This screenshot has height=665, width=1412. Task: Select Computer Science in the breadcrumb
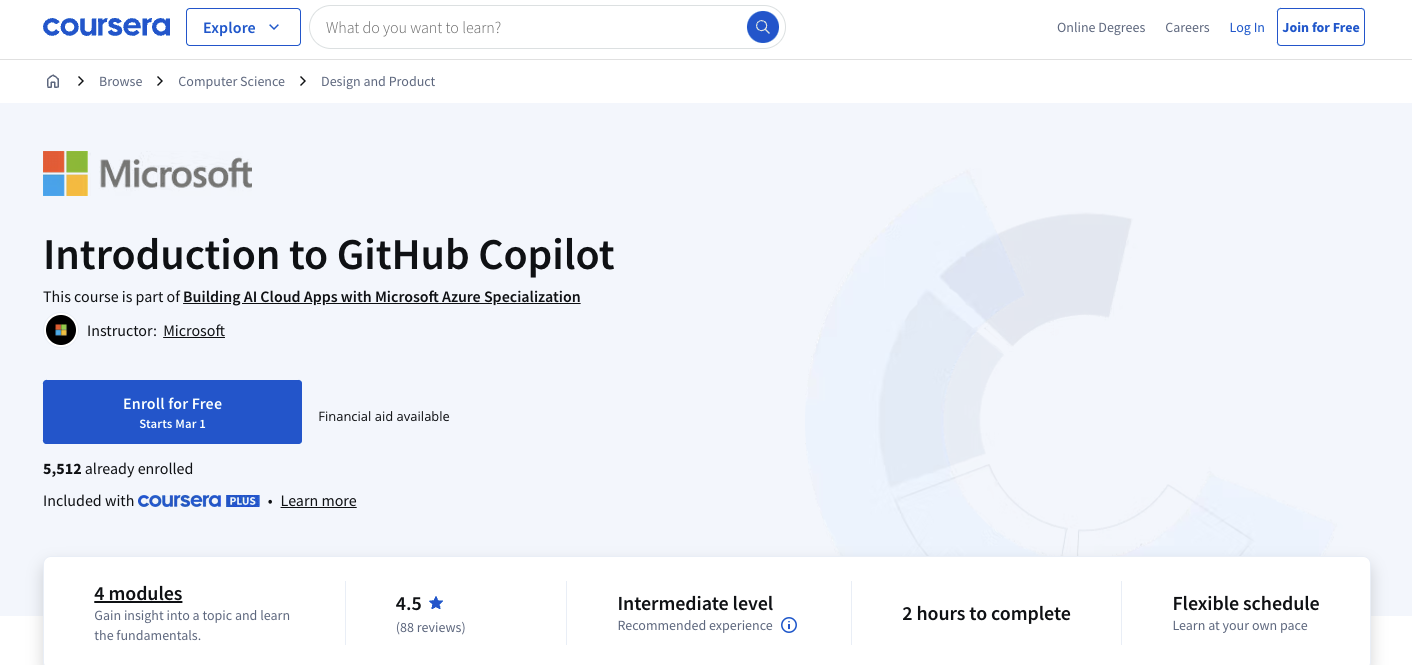231,81
